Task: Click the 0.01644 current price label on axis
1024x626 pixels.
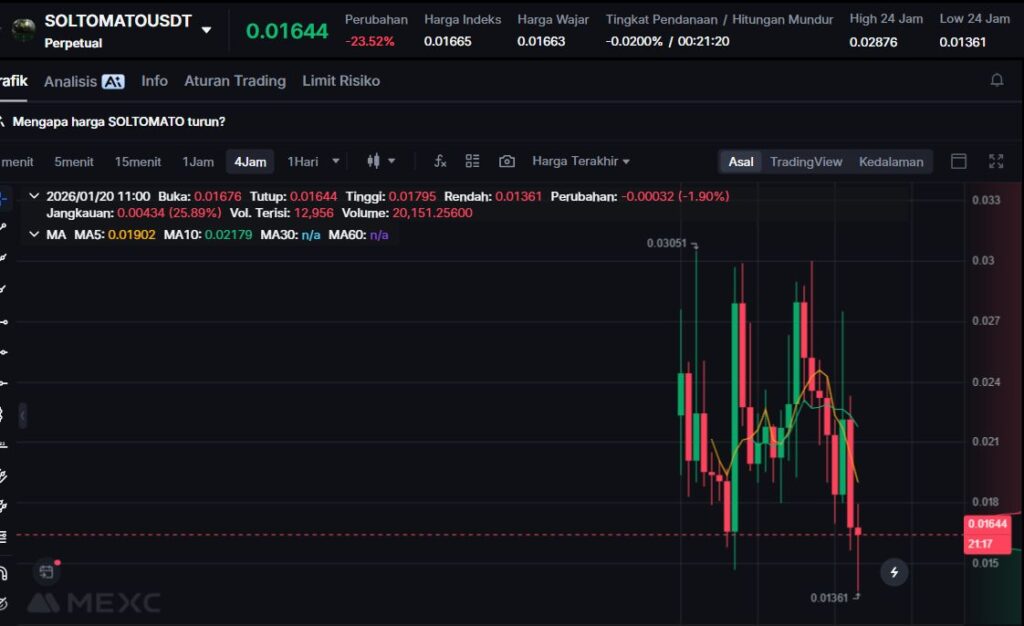Action: tap(987, 523)
